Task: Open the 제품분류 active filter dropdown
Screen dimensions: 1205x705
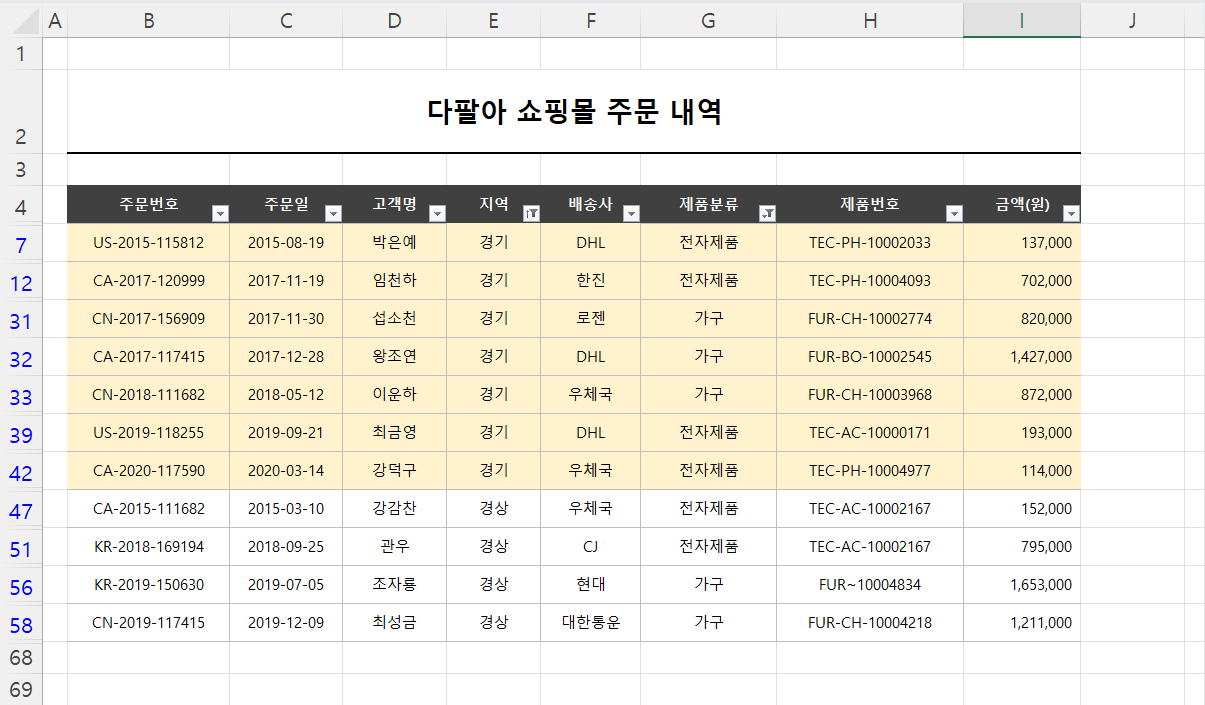Action: tap(767, 213)
